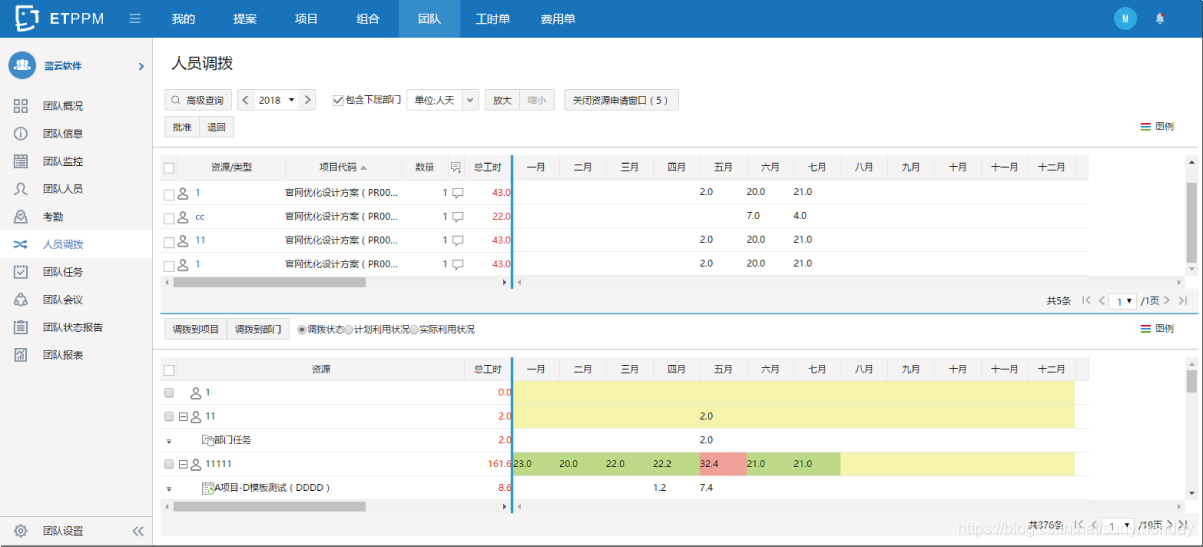Select 实际利用状况 radio button
Image resolution: width=1203 pixels, height=547 pixels.
click(x=414, y=330)
